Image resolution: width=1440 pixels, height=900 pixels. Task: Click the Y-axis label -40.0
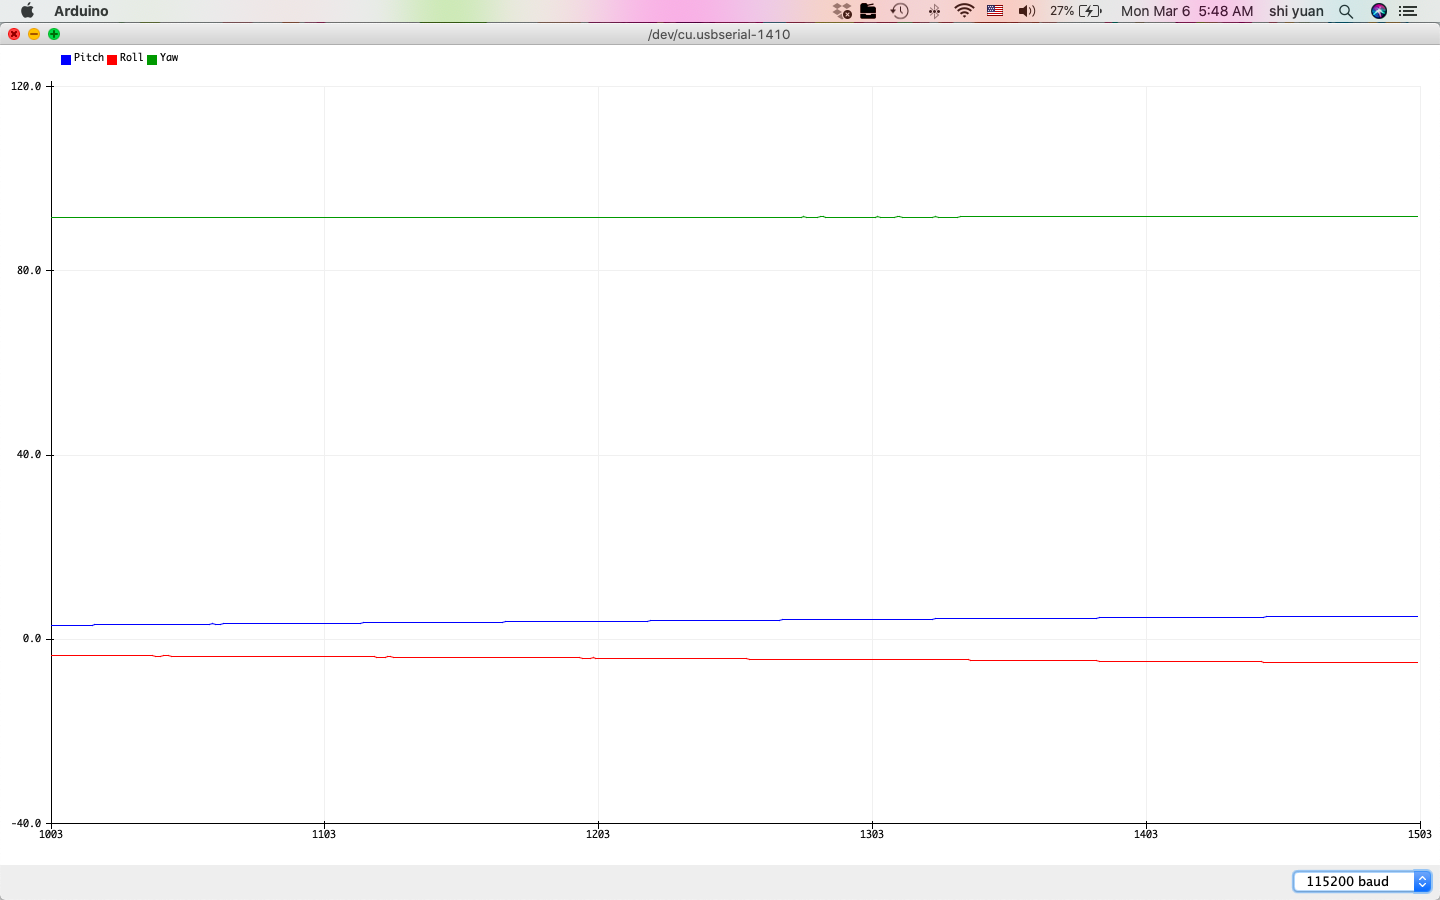click(26, 824)
